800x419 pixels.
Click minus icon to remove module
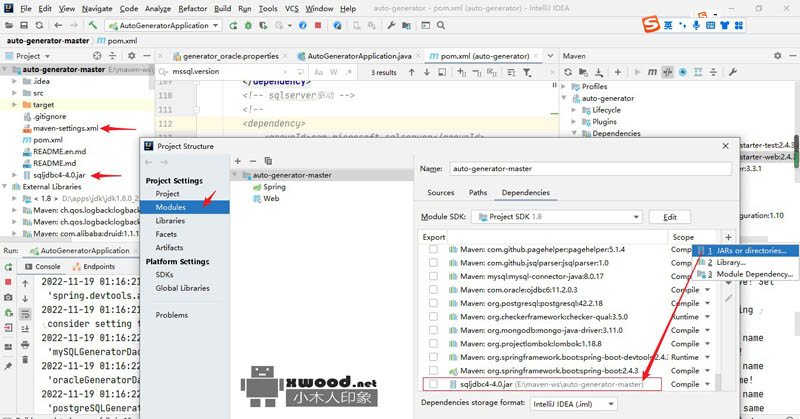pyautogui.click(x=253, y=161)
